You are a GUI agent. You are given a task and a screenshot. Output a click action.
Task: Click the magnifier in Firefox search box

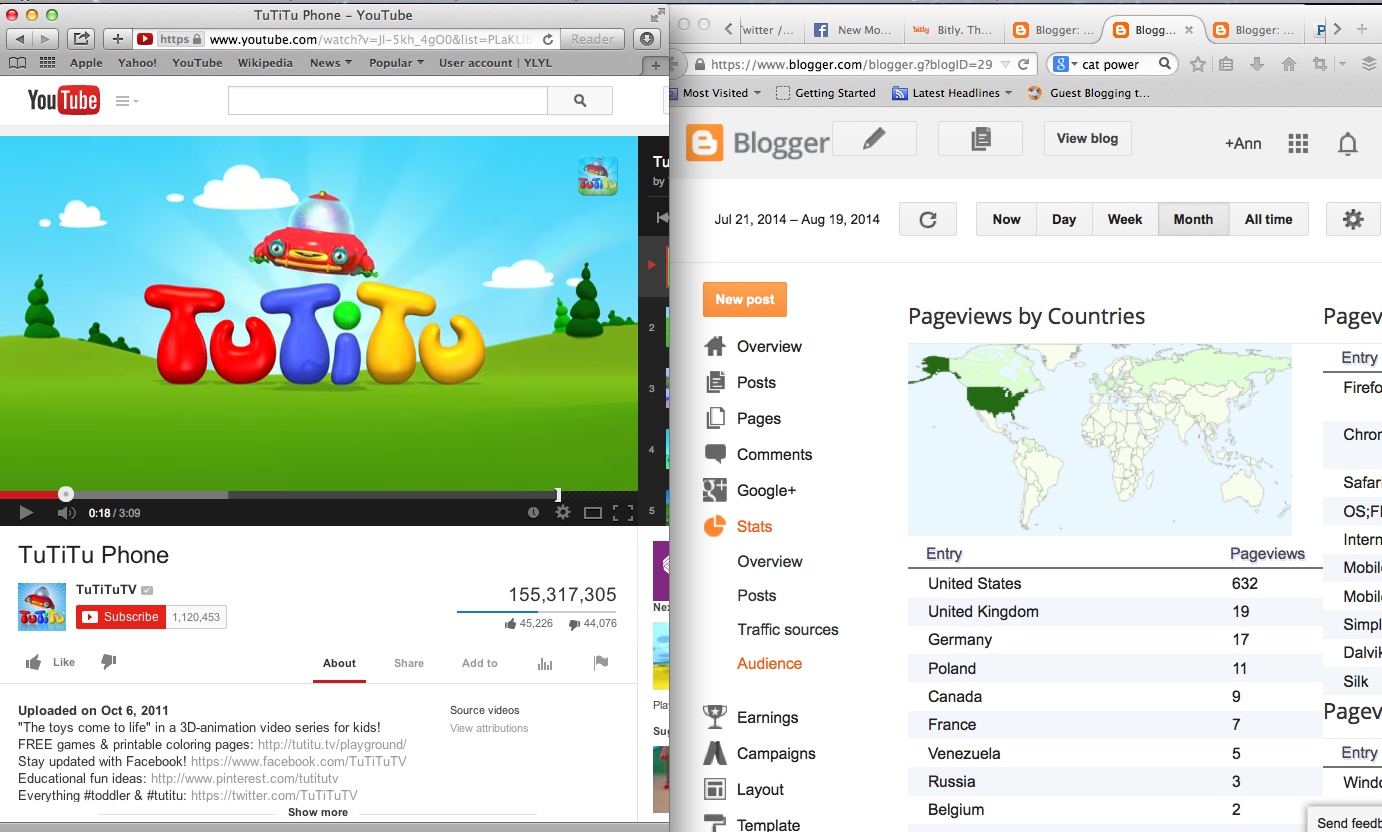pos(1165,64)
